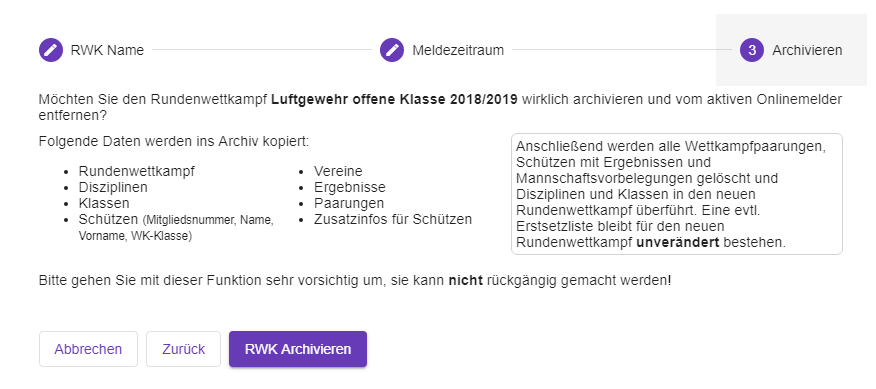Confirm with the RWK Archivieren button
This screenshot has height=389, width=876.
pos(298,349)
